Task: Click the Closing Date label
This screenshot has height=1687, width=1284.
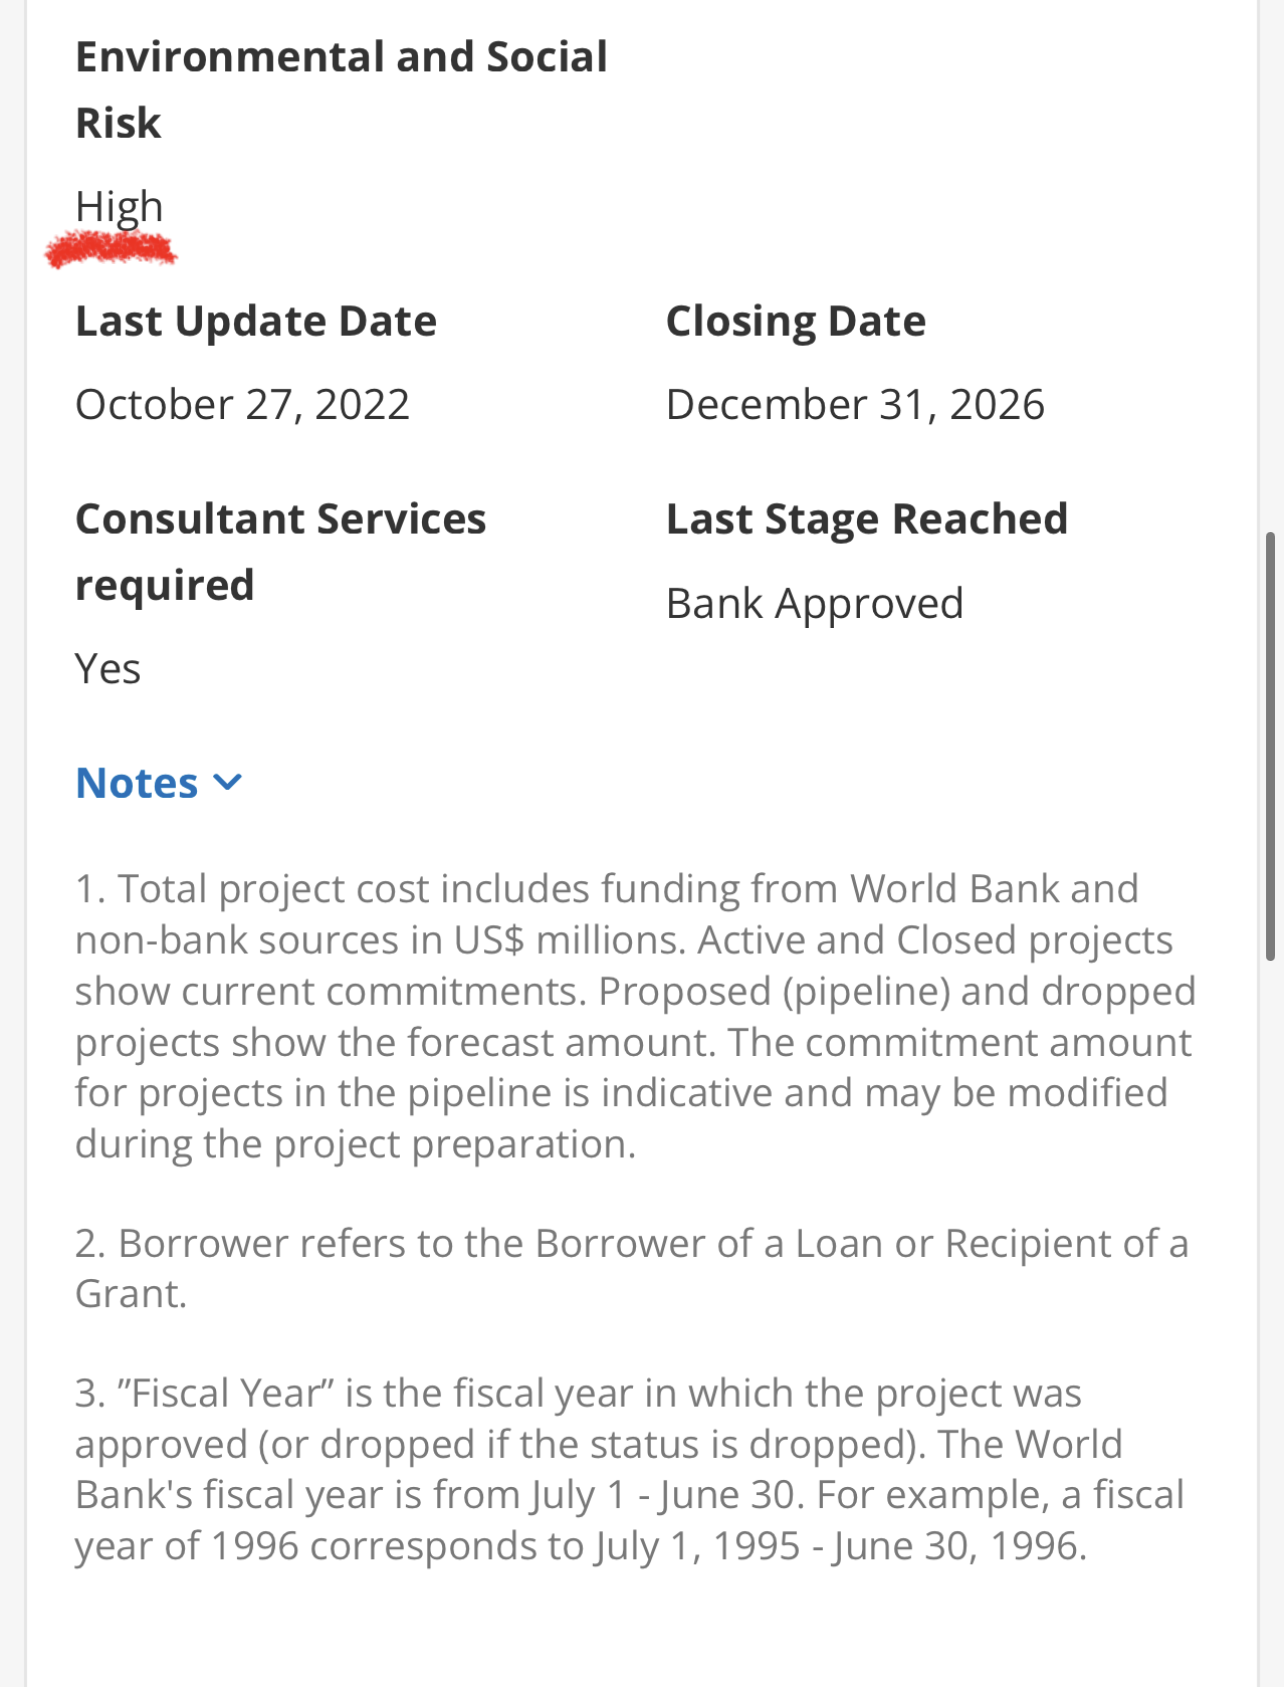Action: pos(796,321)
